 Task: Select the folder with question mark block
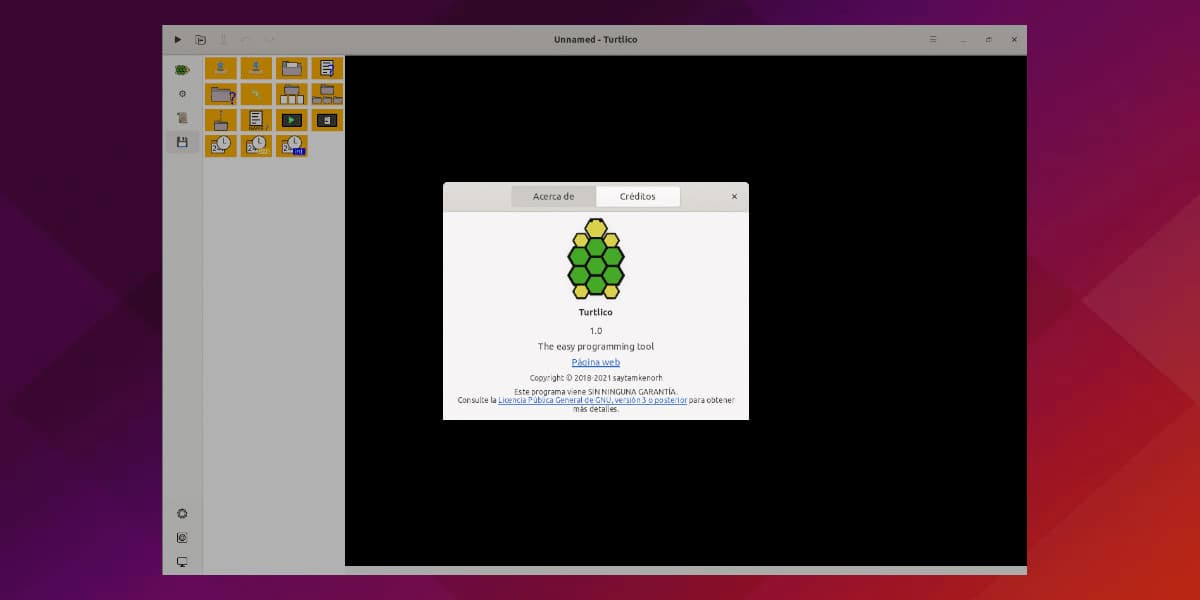pos(221,94)
